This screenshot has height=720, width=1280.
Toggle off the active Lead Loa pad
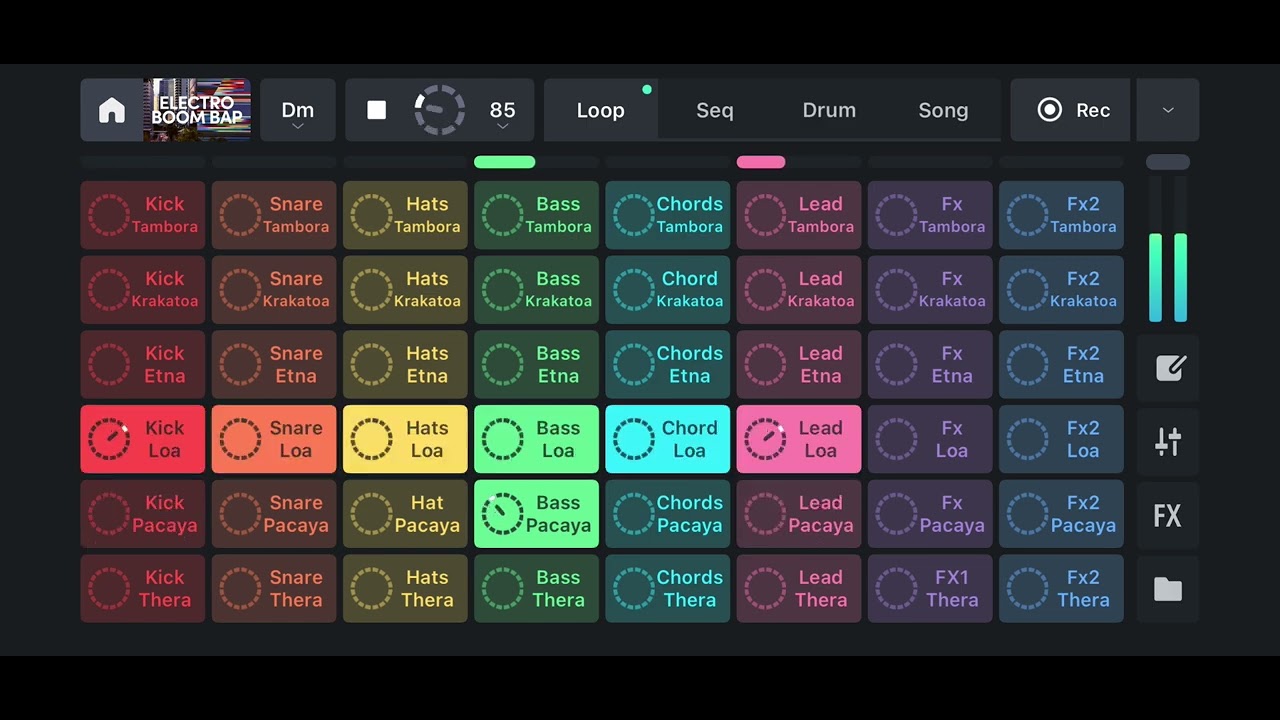tap(799, 439)
